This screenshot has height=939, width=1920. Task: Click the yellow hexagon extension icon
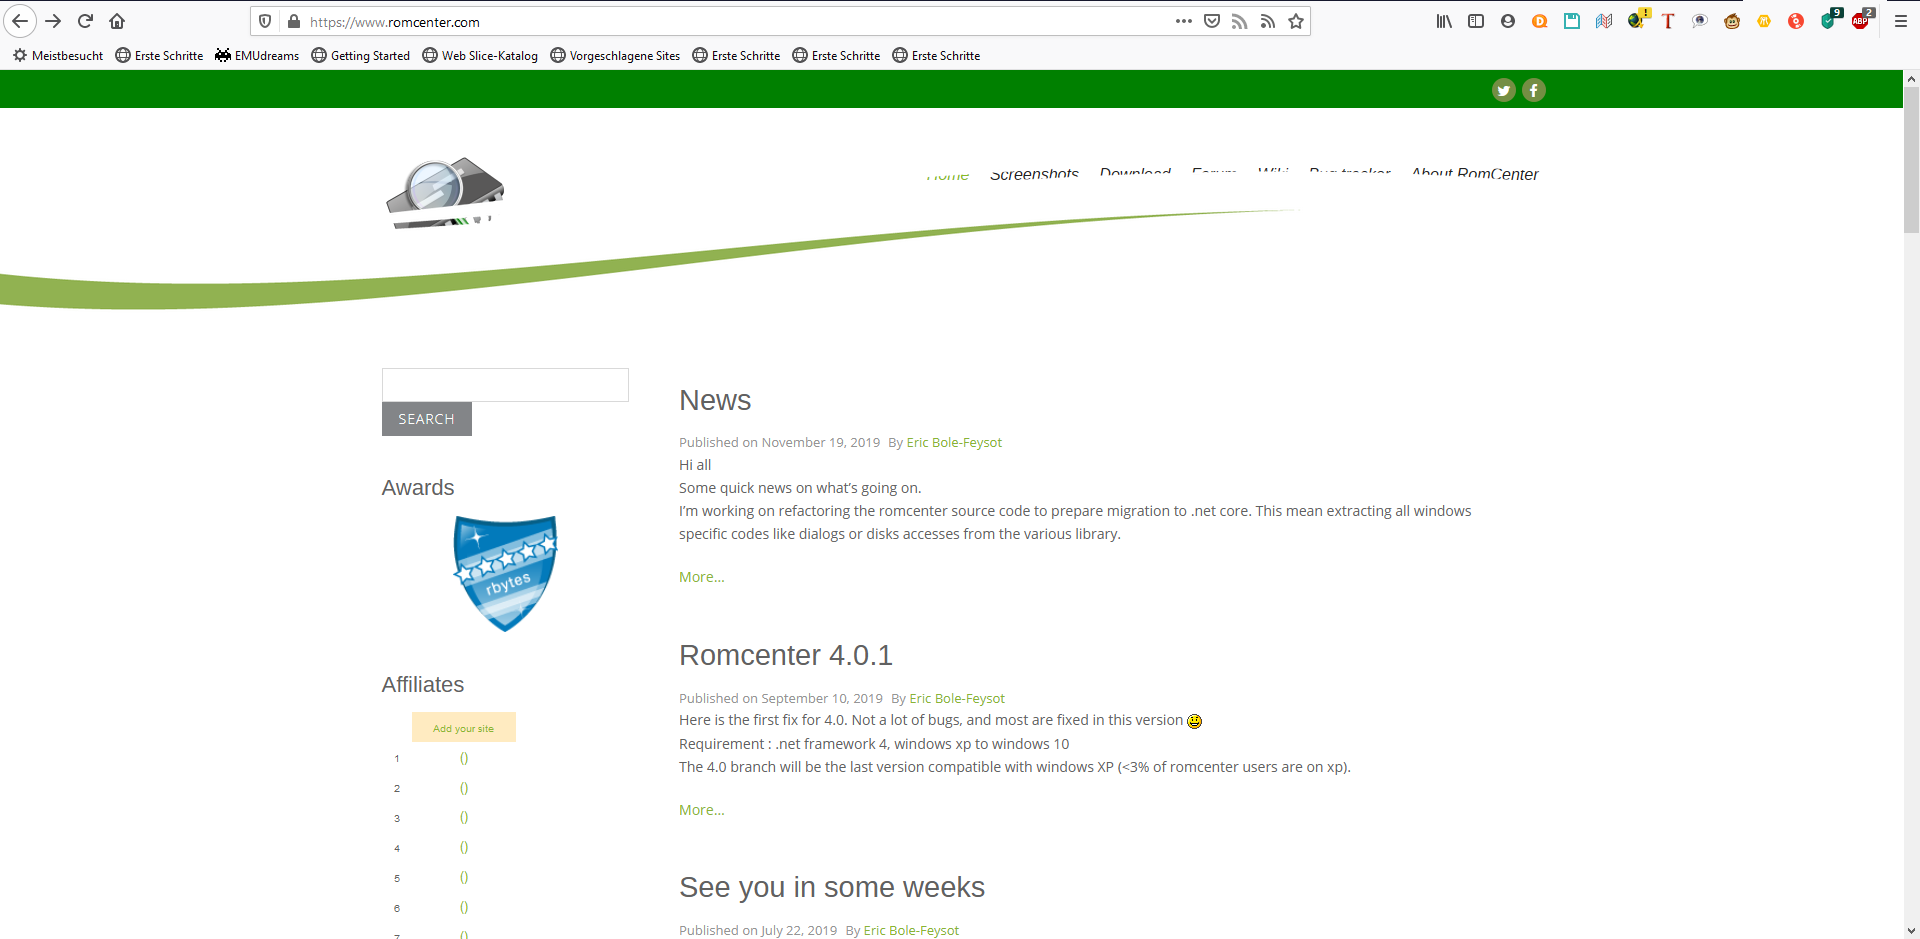(x=1764, y=21)
